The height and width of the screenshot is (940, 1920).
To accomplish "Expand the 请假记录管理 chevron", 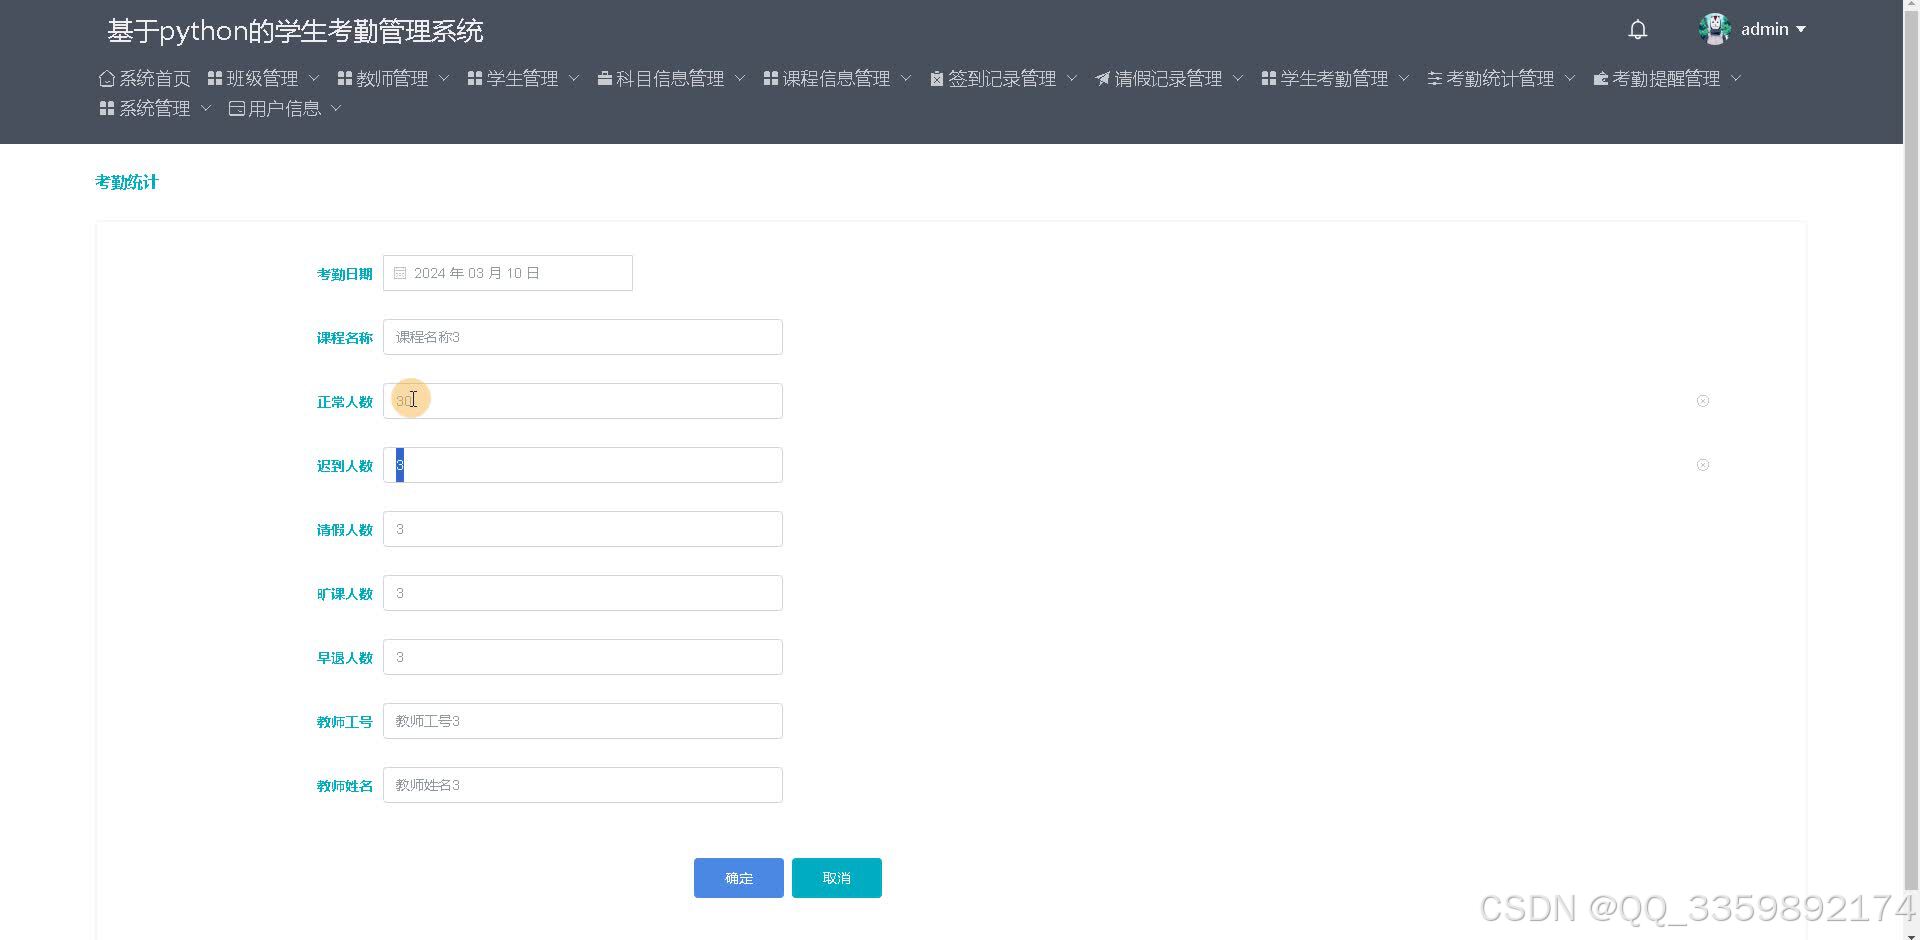I will pyautogui.click(x=1238, y=78).
